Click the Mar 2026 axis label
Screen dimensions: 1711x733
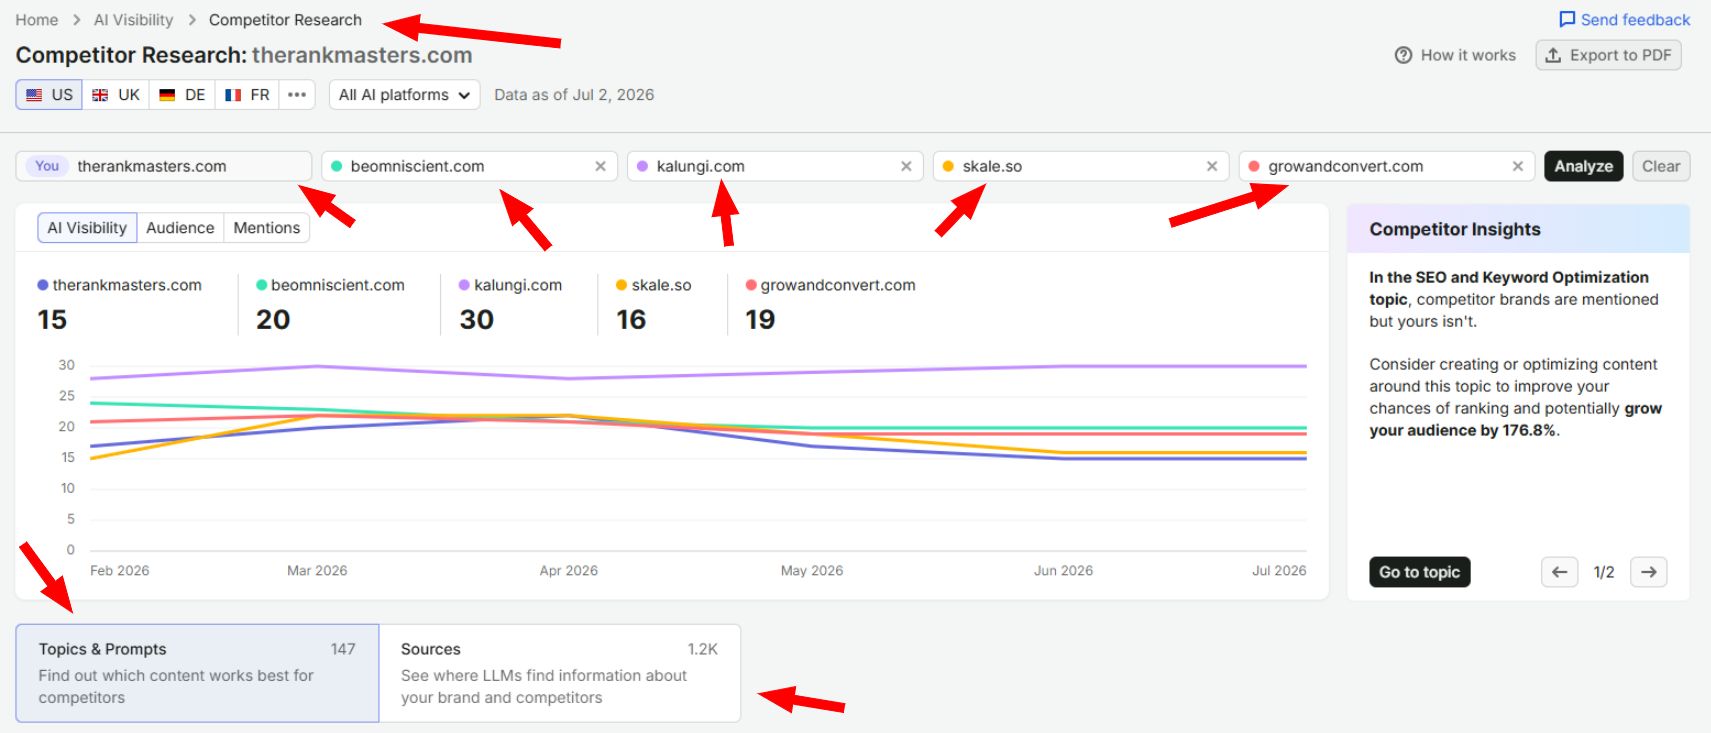coord(317,571)
